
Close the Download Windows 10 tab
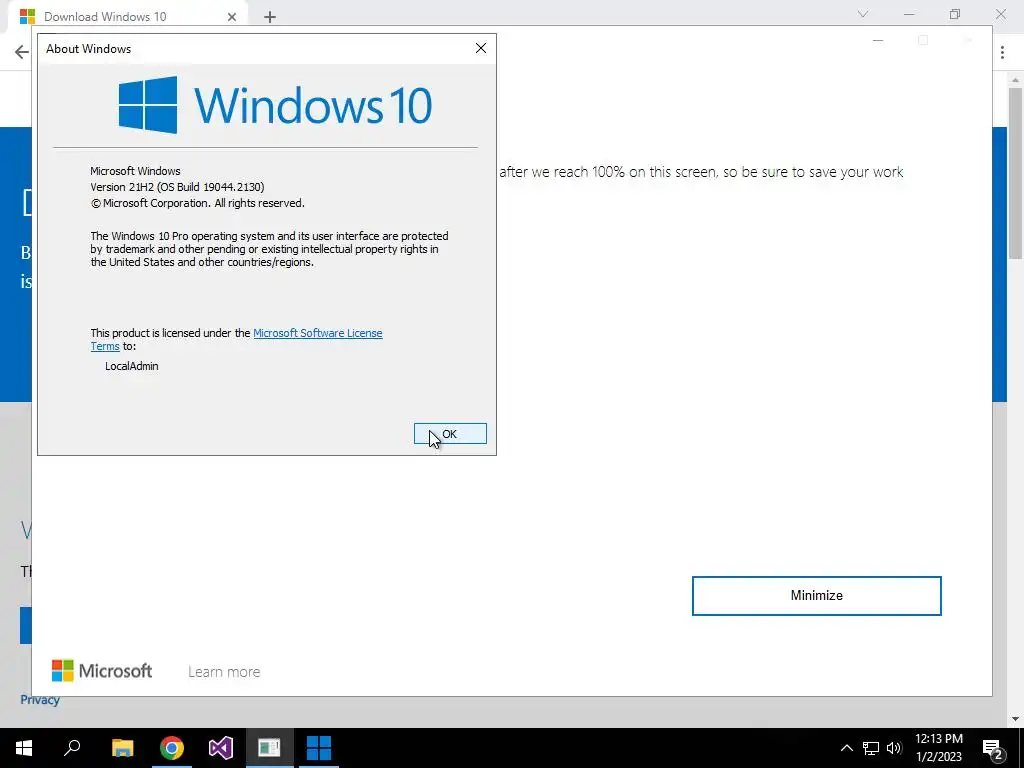click(x=232, y=17)
